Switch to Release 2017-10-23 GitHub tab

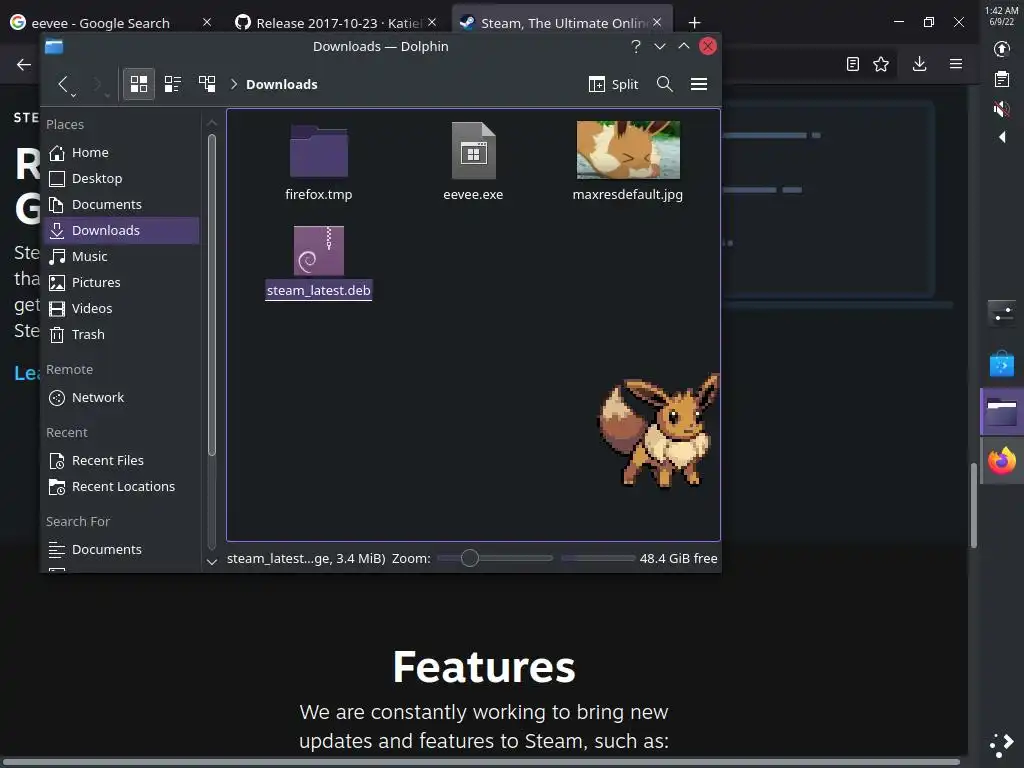coord(338,23)
